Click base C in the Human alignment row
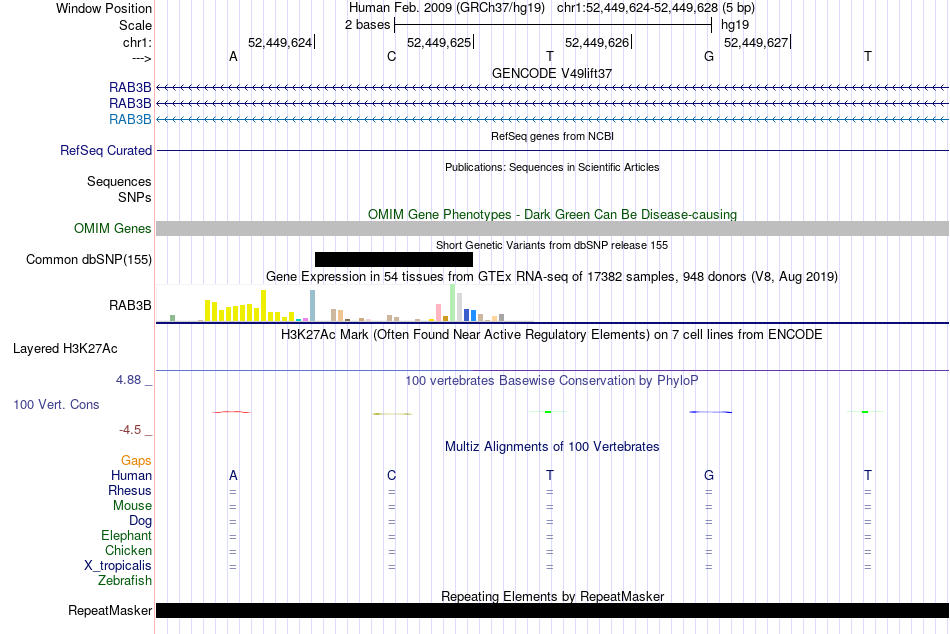Screen dimensions: 950x634 [391, 475]
